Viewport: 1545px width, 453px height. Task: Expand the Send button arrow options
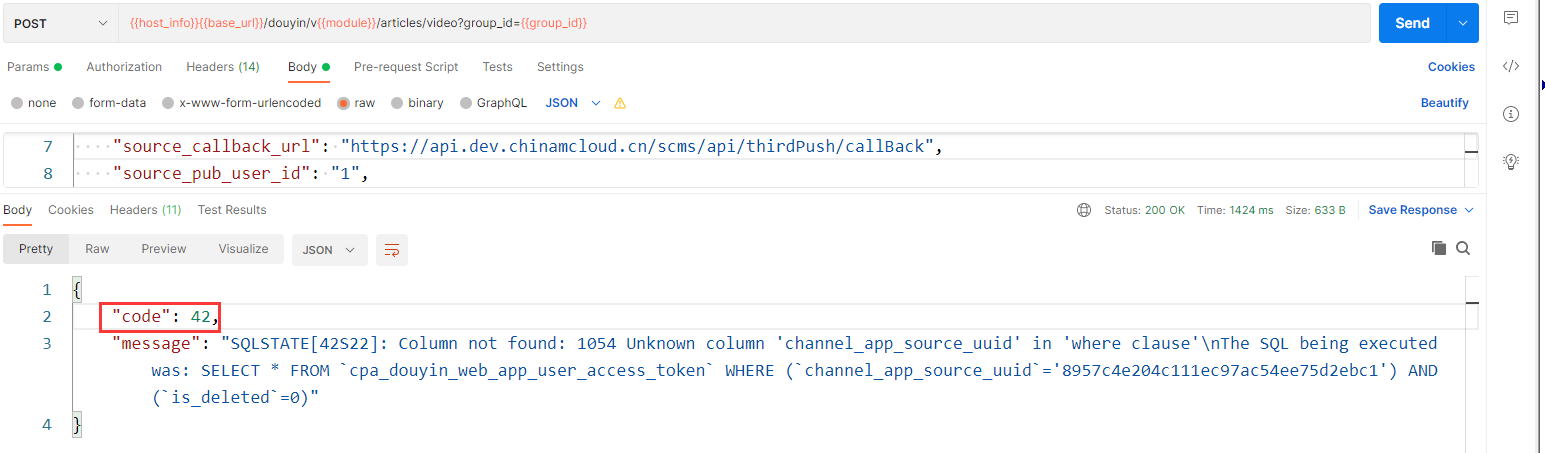point(1463,23)
